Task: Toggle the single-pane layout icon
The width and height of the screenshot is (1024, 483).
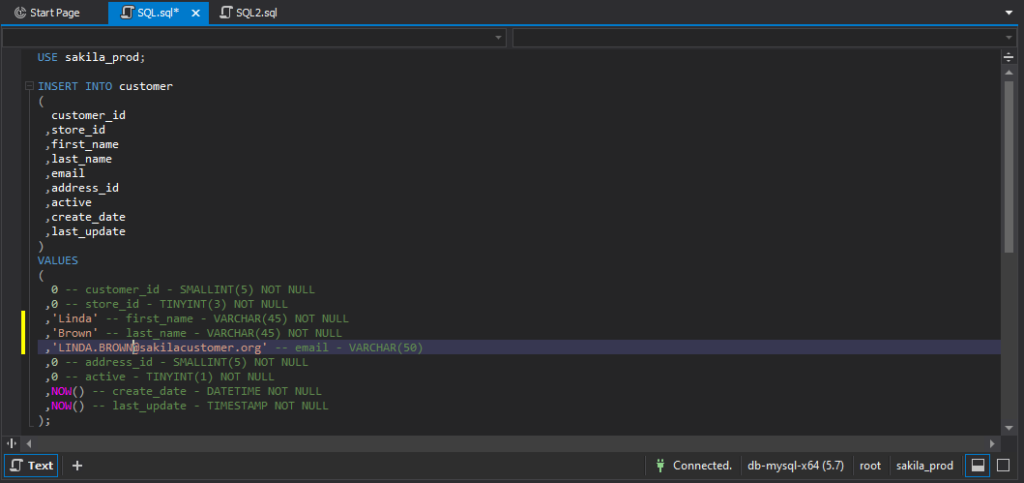Action: 1003,465
